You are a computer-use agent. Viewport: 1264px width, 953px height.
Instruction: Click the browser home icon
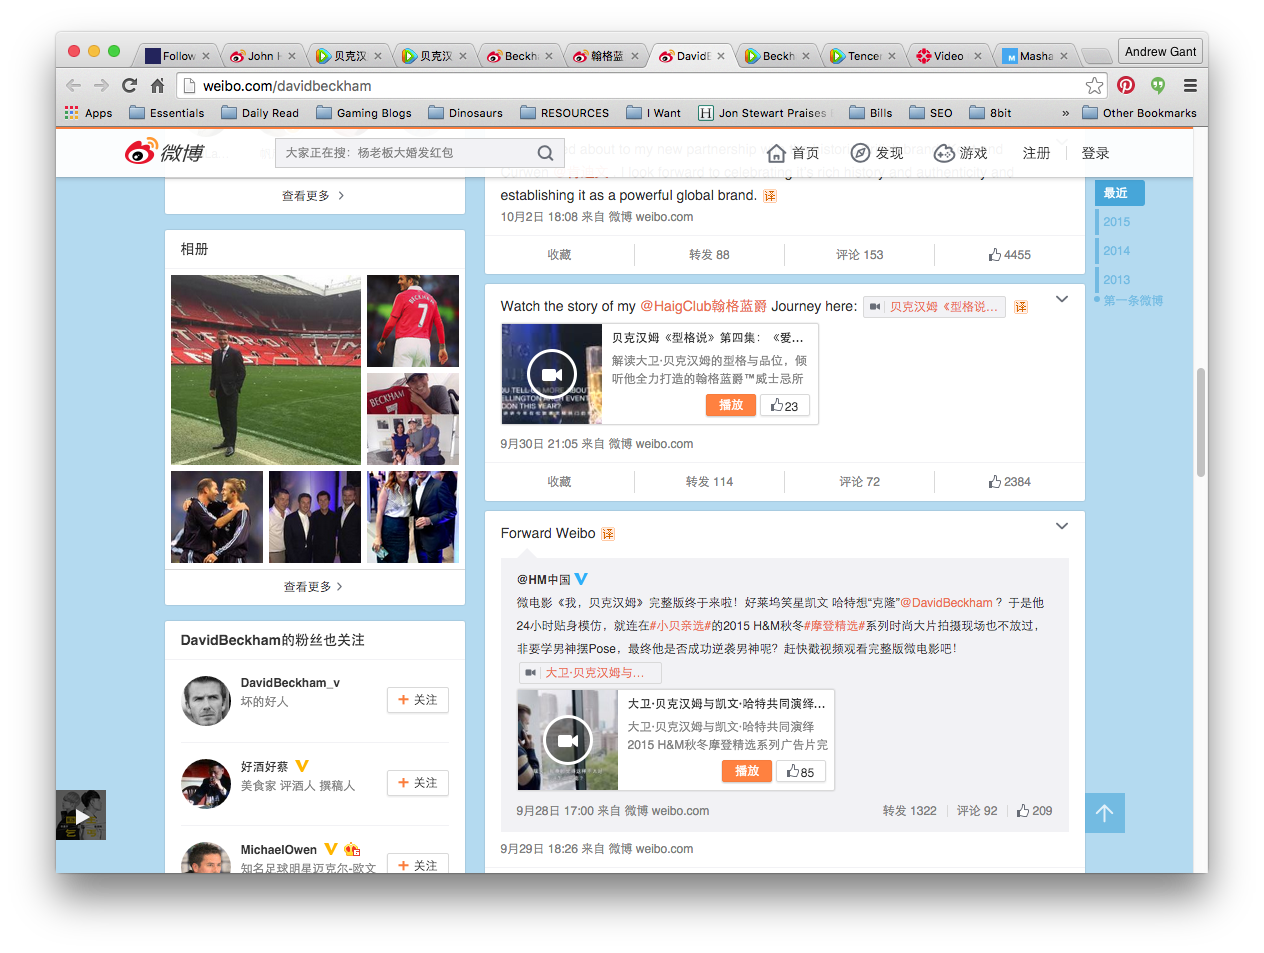point(157,85)
